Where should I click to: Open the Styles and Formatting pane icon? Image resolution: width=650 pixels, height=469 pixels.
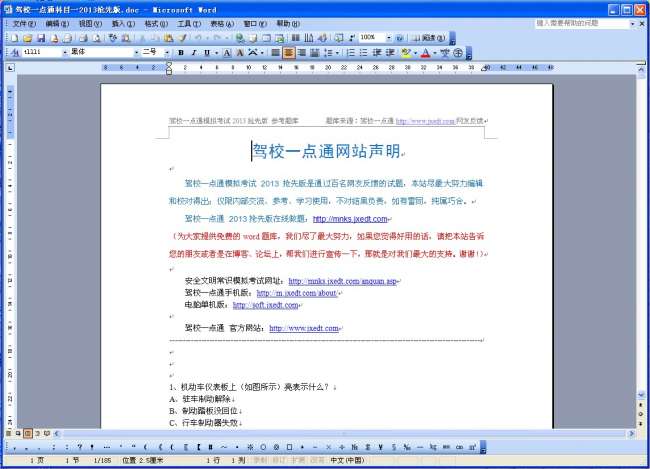15,52
